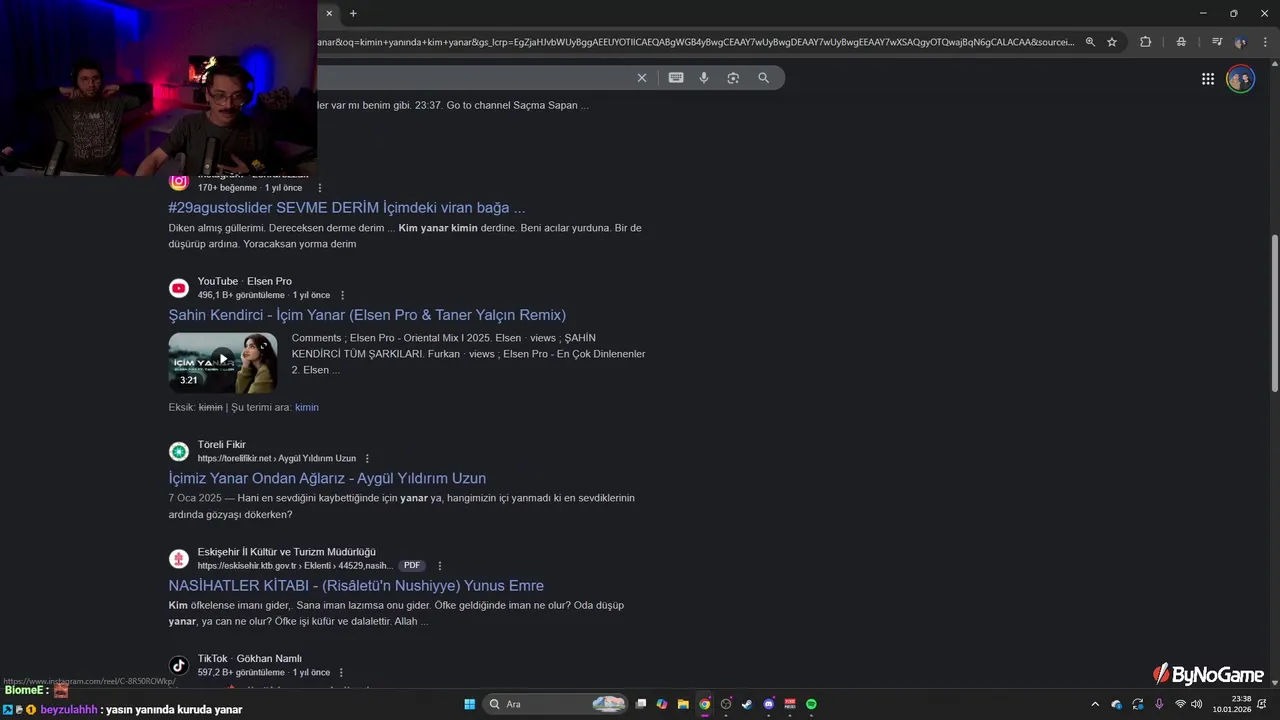Open Google Lens image search

tap(733, 78)
